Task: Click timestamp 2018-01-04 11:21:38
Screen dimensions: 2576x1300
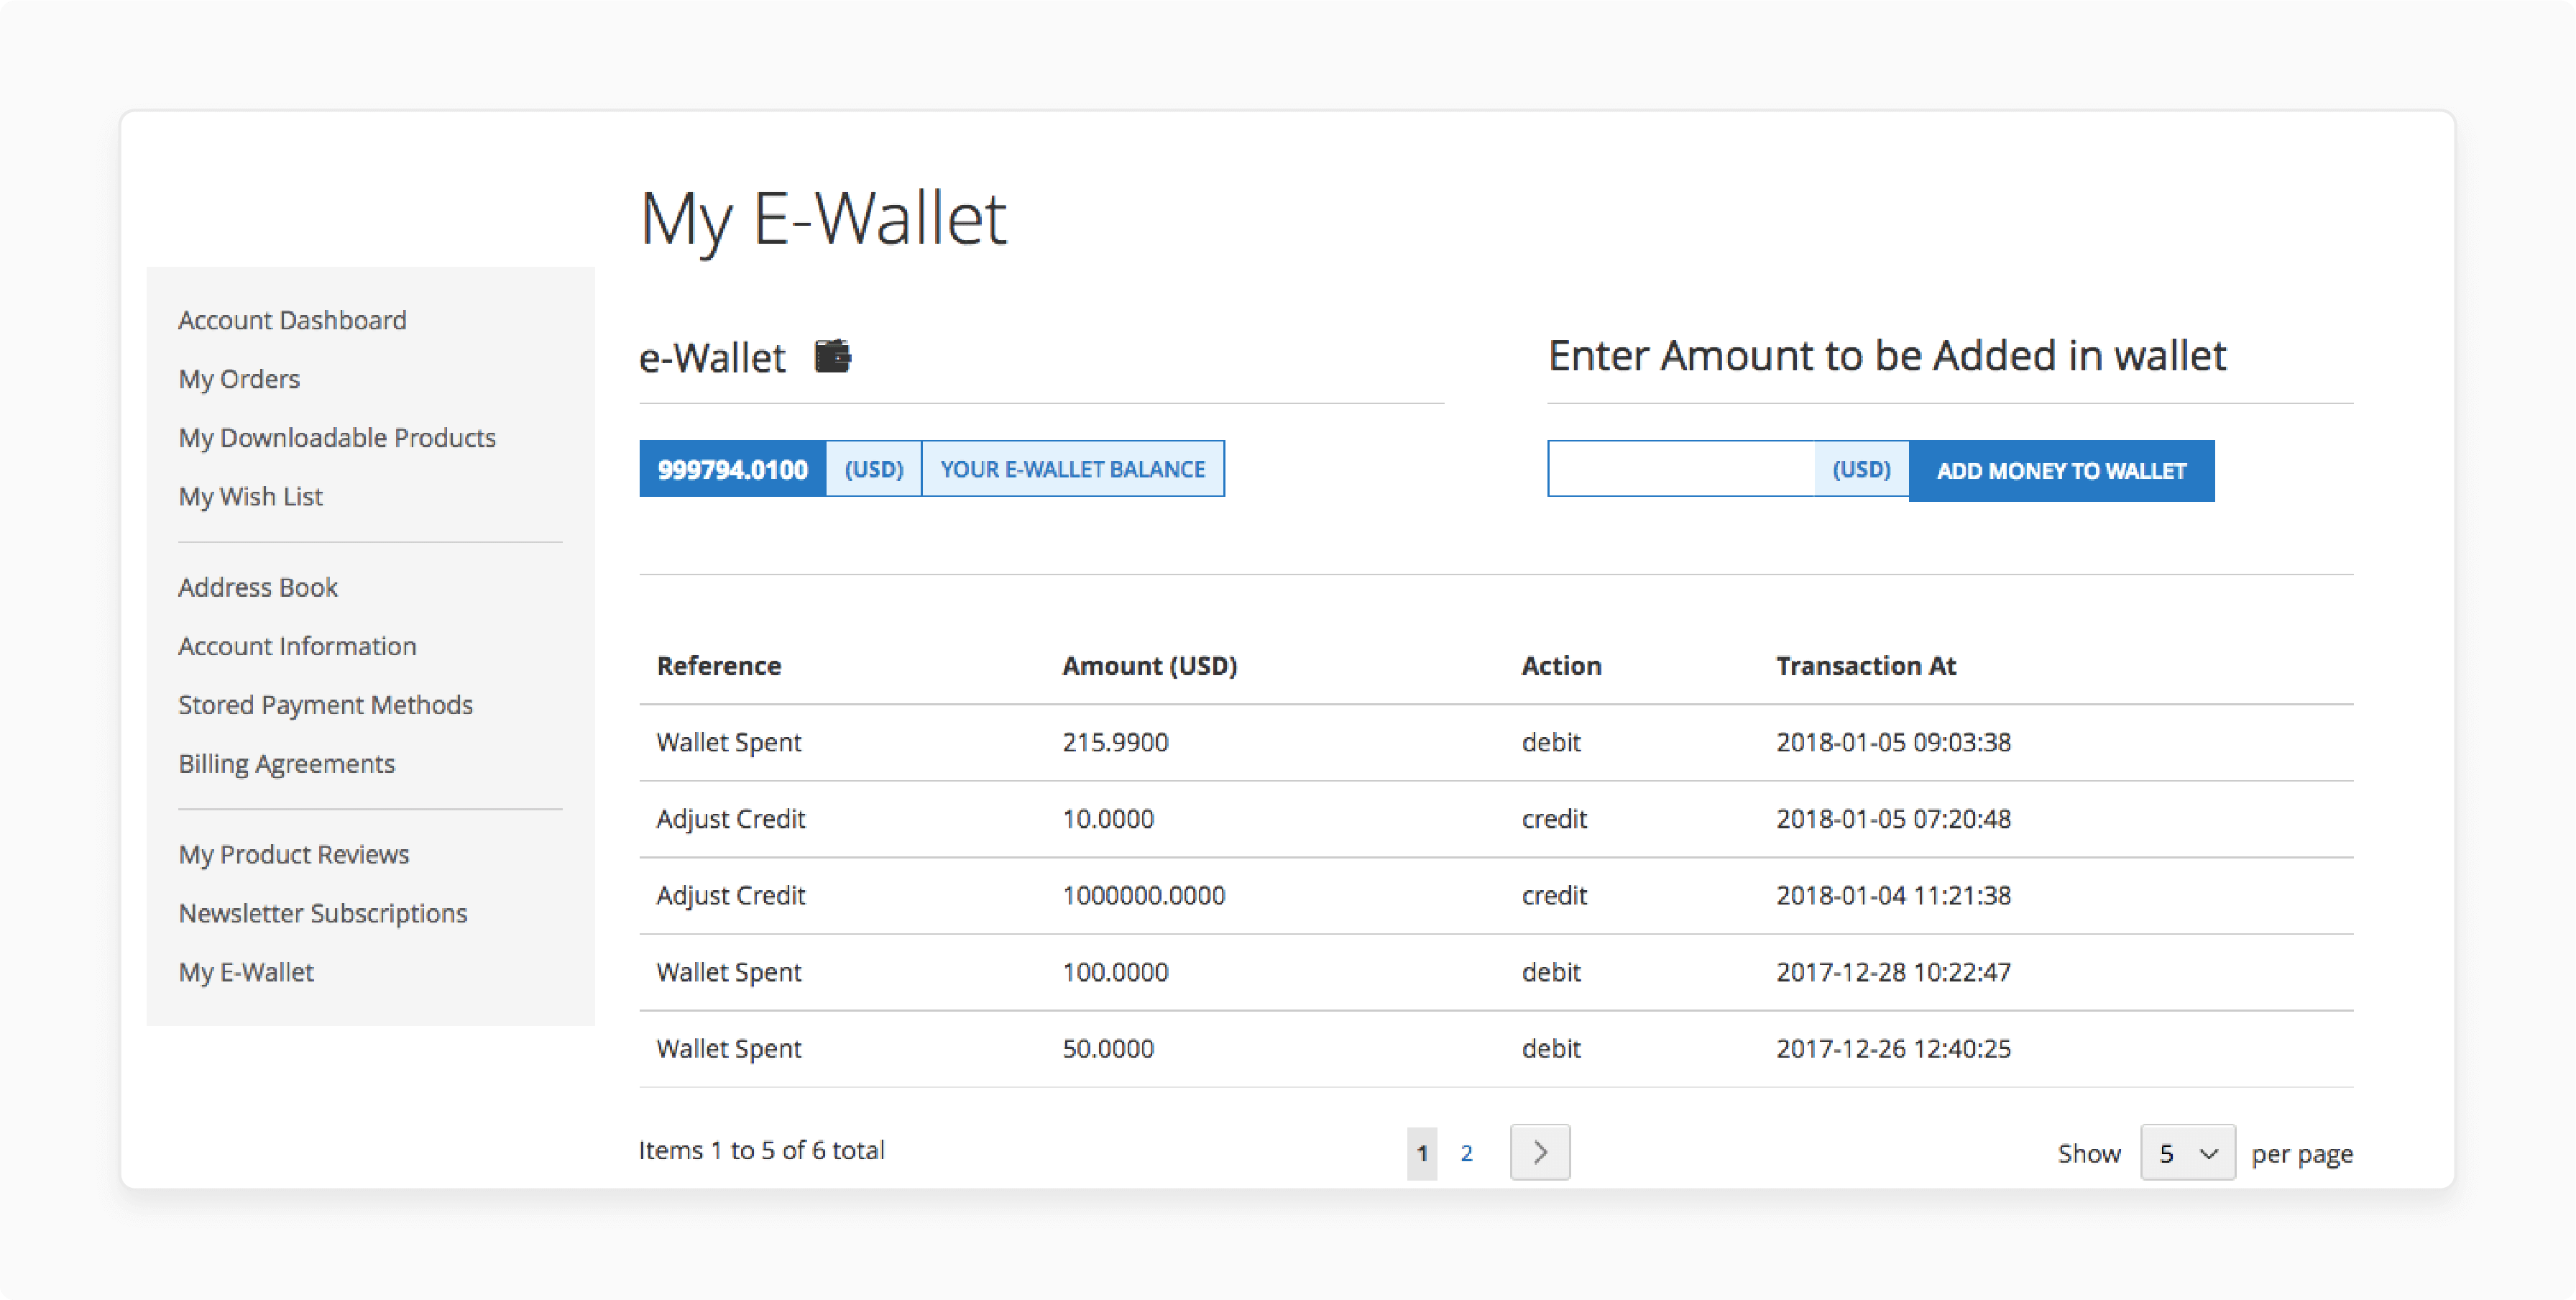Action: [x=1893, y=895]
